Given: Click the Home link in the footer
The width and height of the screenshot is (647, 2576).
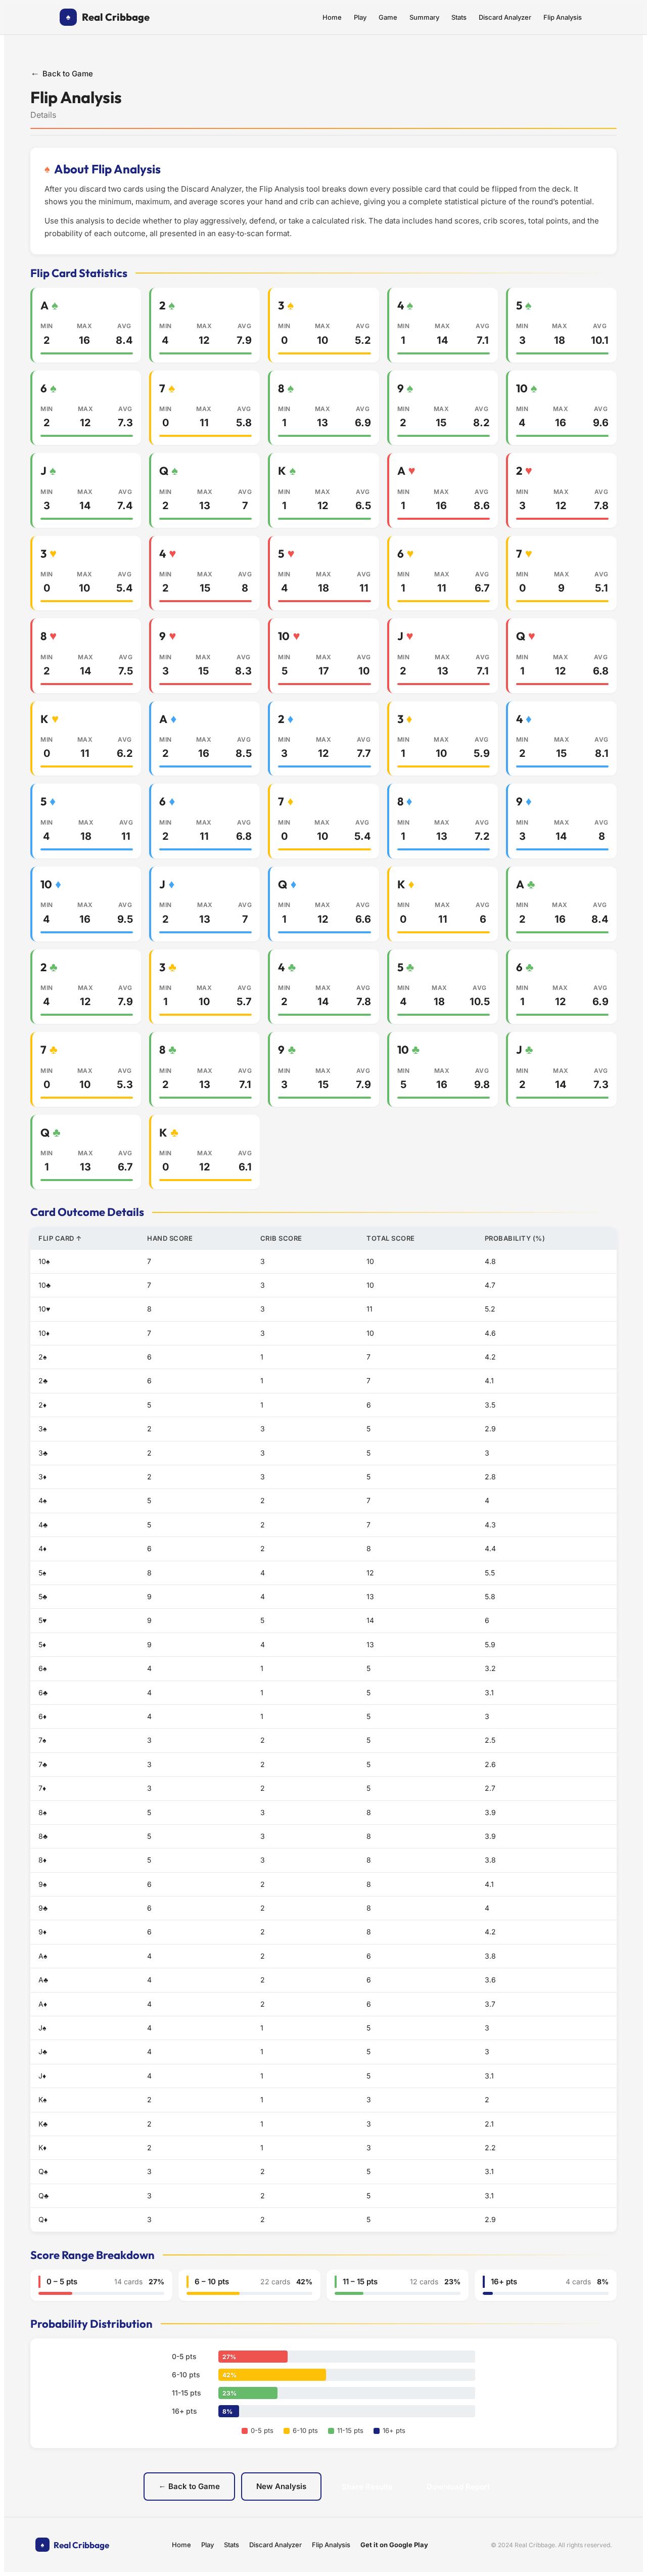Looking at the screenshot, I should pos(181,2544).
